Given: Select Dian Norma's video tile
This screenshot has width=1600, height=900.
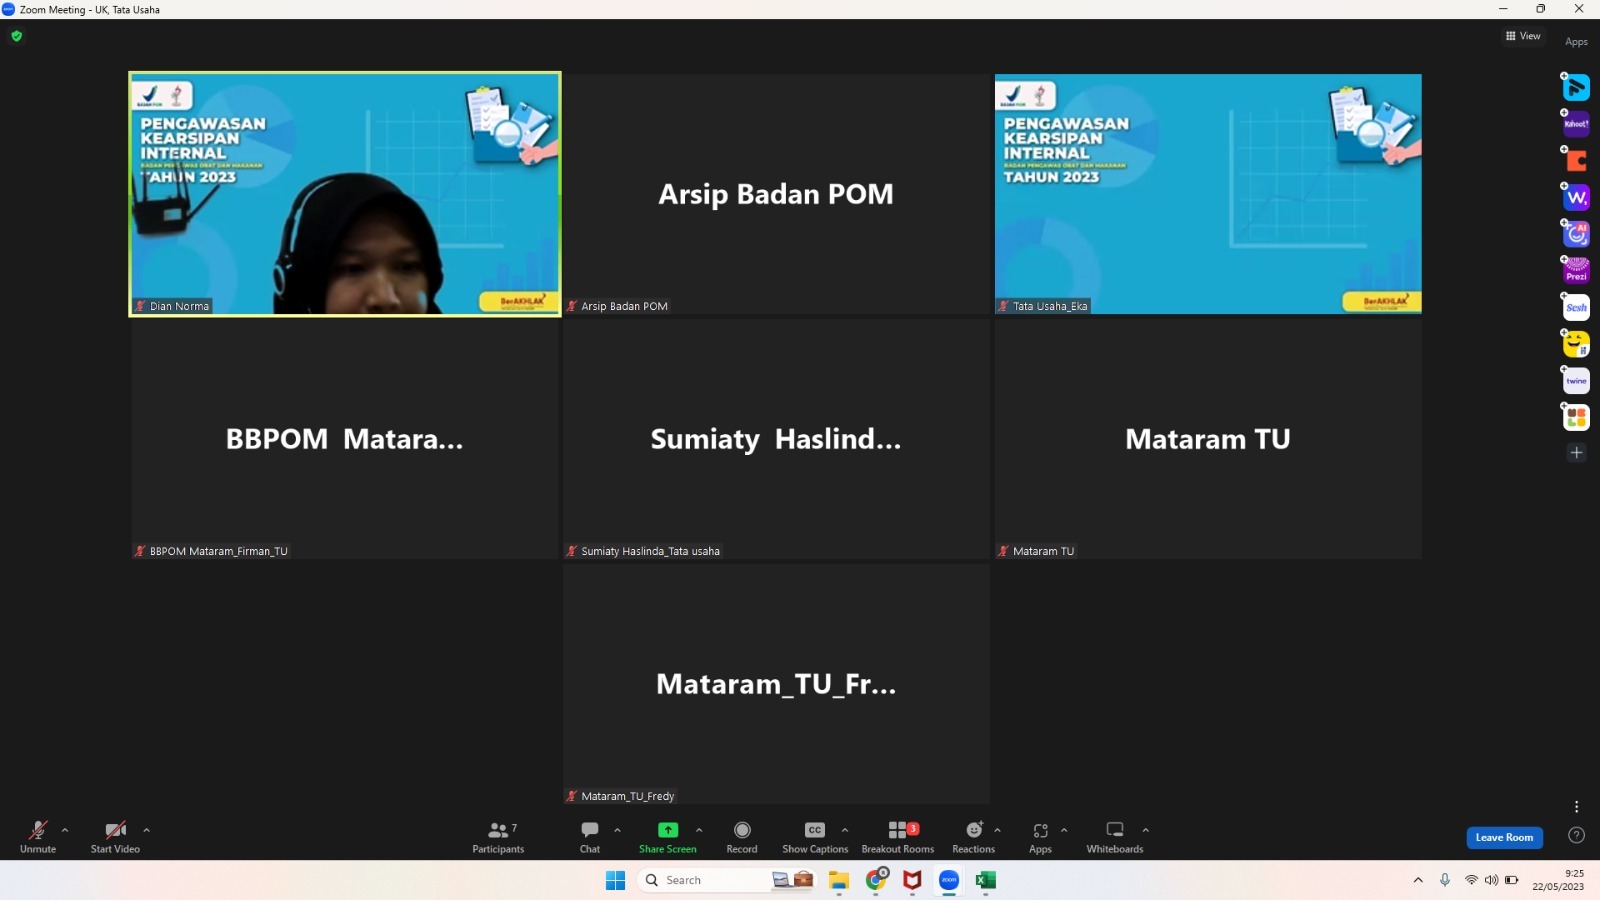Looking at the screenshot, I should point(345,194).
